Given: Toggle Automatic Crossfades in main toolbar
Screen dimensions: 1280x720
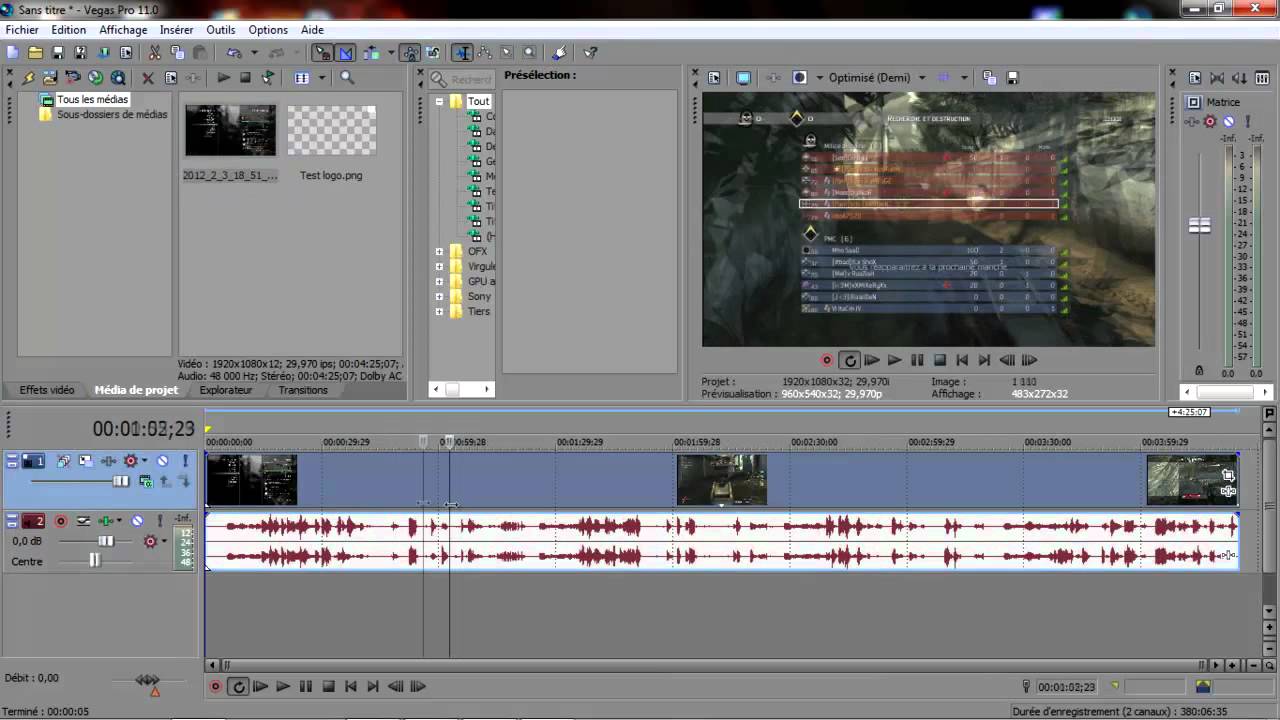Looking at the screenshot, I should tap(345, 52).
